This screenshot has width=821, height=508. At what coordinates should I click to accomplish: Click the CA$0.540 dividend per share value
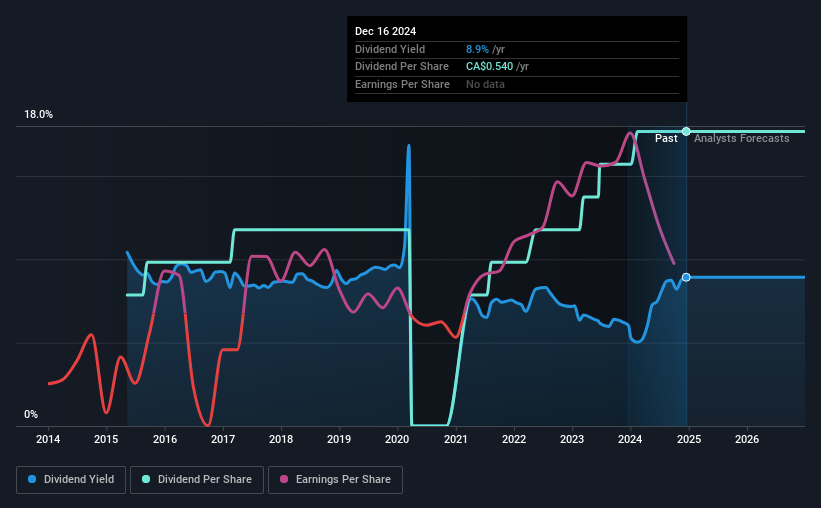point(490,67)
